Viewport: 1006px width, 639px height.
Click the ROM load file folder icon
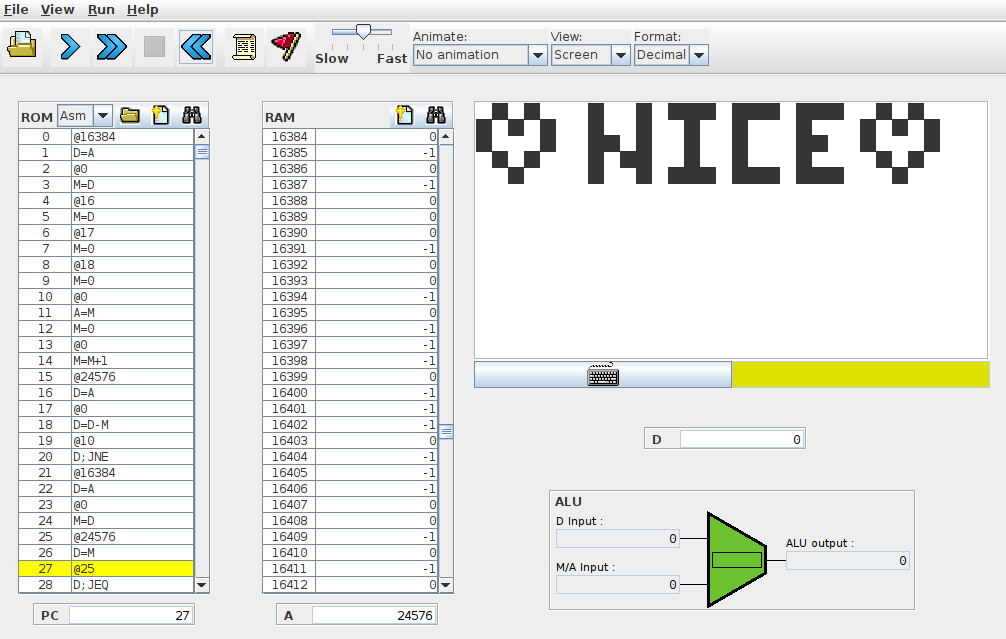coord(129,116)
